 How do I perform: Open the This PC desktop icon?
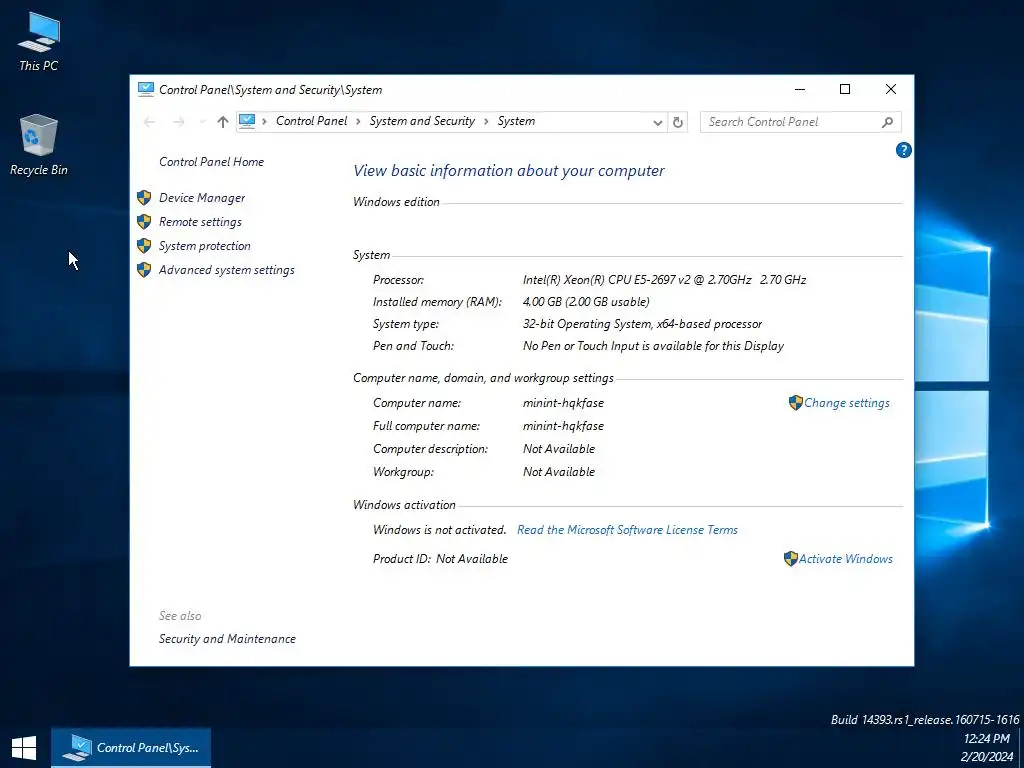point(39,40)
